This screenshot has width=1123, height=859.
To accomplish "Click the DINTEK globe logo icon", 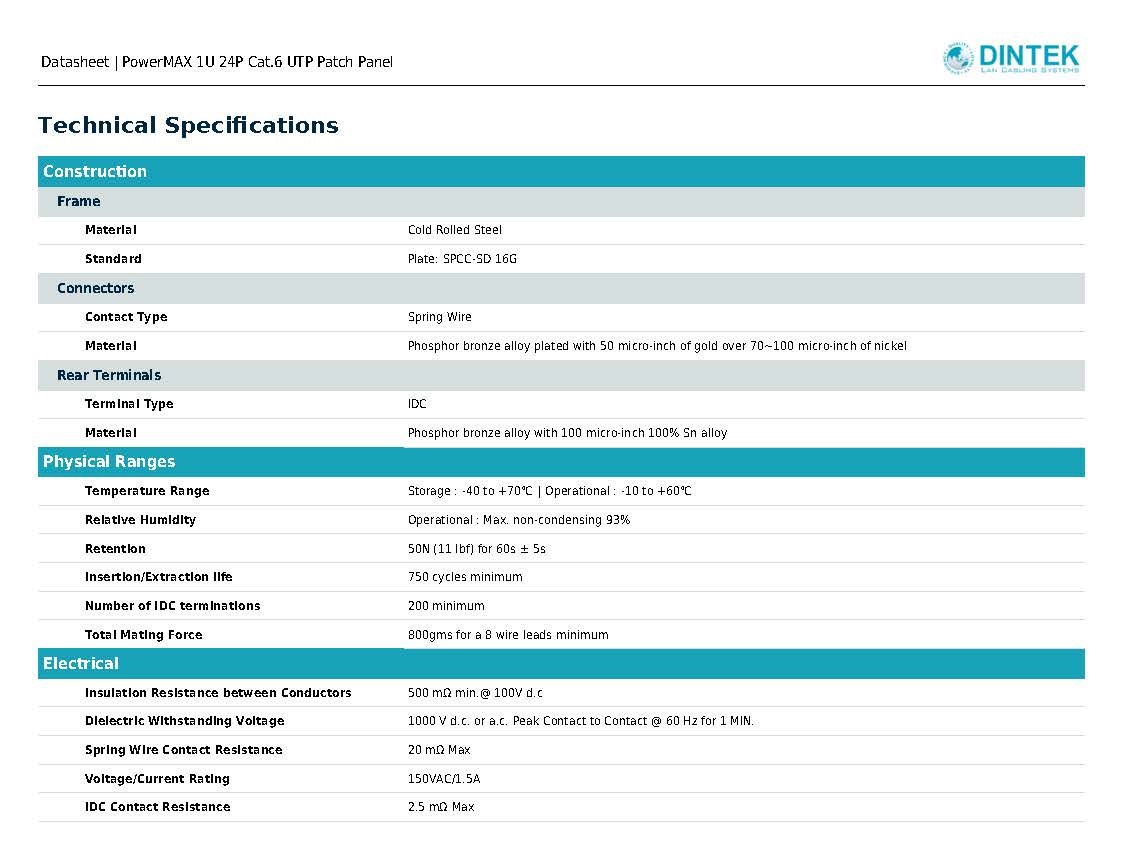I will 958,58.
